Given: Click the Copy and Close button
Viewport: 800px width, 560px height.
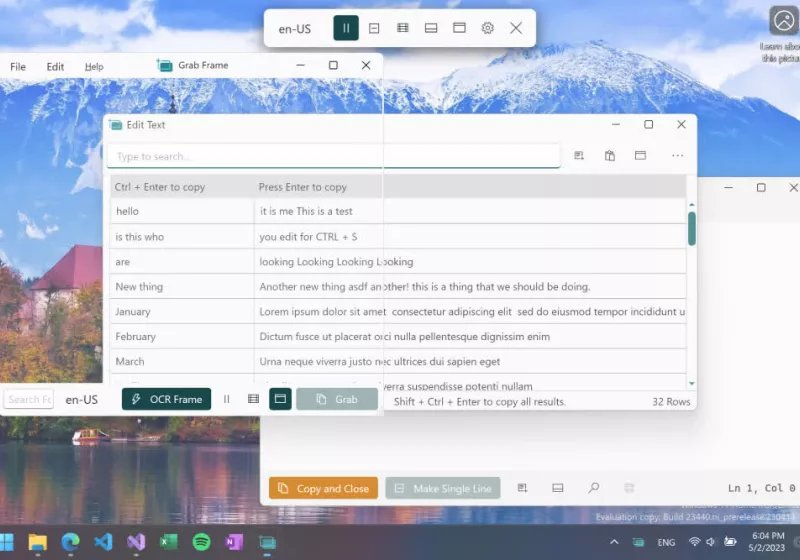Looking at the screenshot, I should click(323, 488).
